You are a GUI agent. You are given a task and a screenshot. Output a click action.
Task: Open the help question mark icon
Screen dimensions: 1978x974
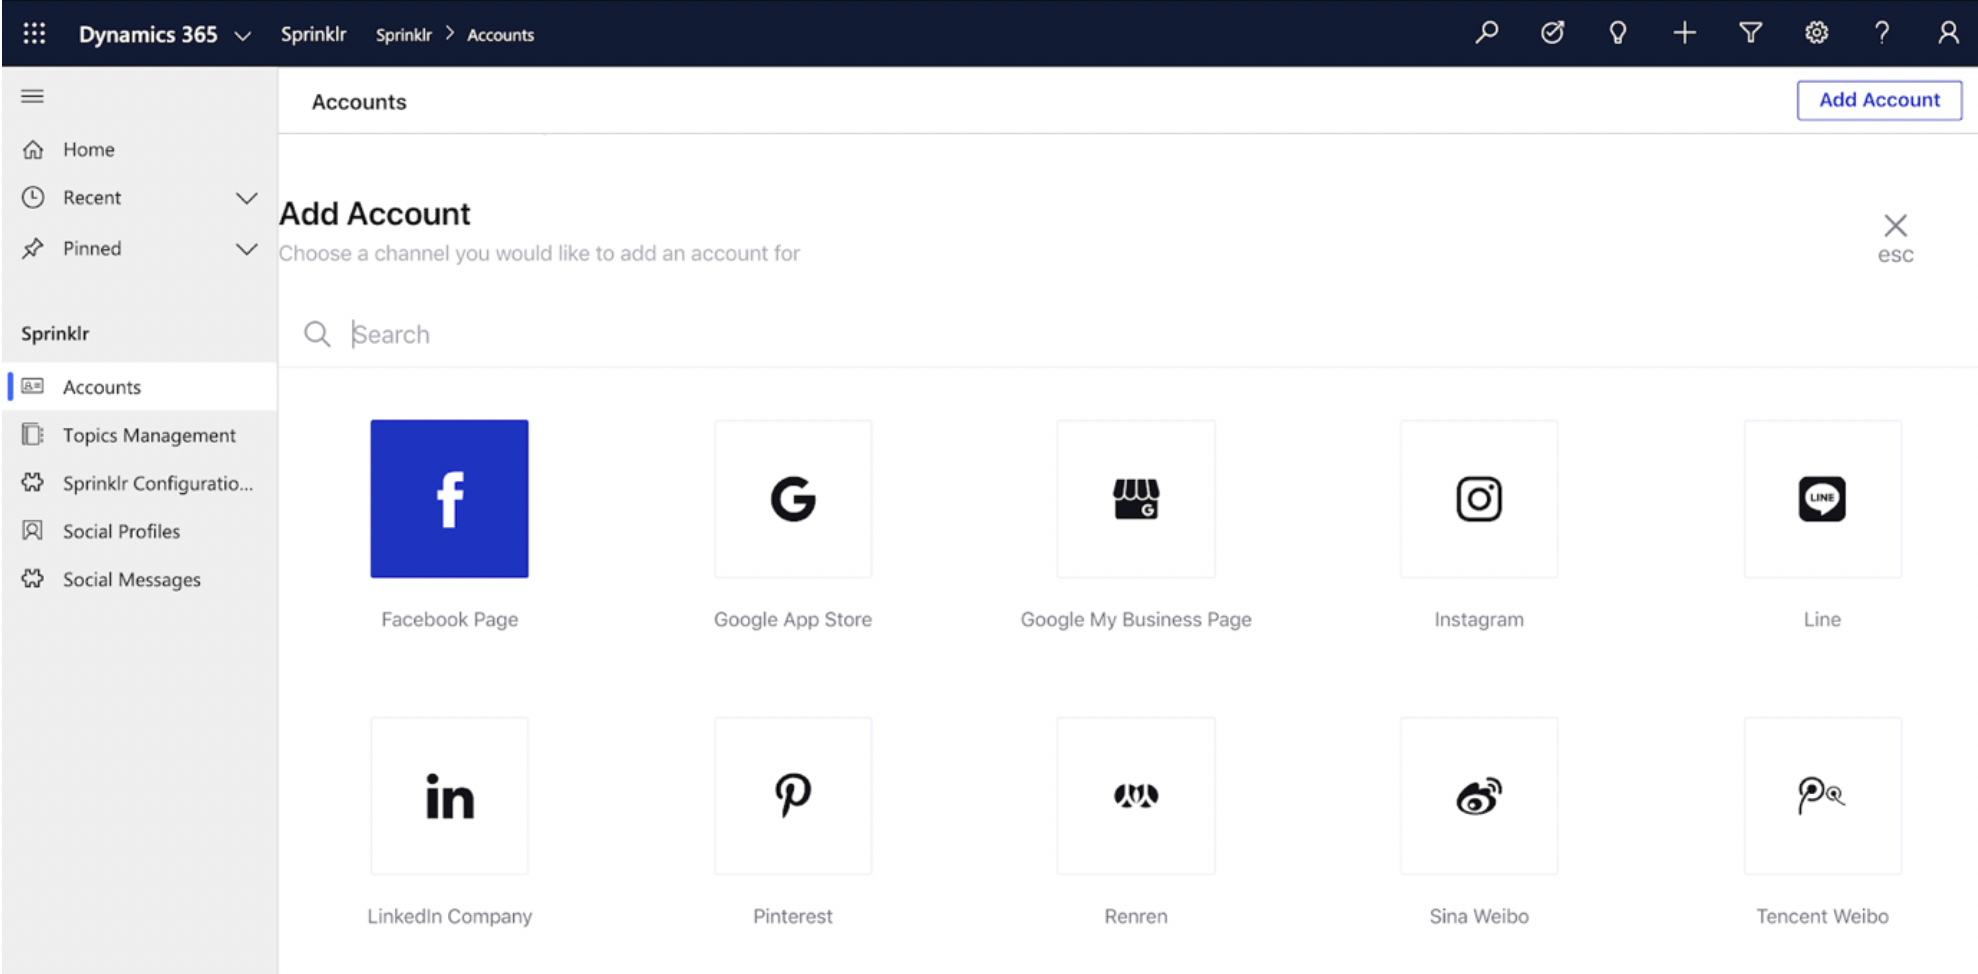pyautogui.click(x=1882, y=33)
